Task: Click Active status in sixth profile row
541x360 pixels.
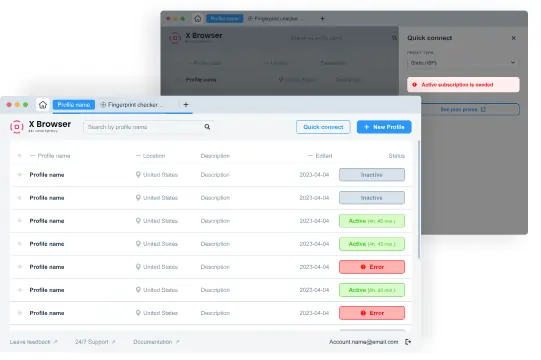Action: click(x=372, y=290)
